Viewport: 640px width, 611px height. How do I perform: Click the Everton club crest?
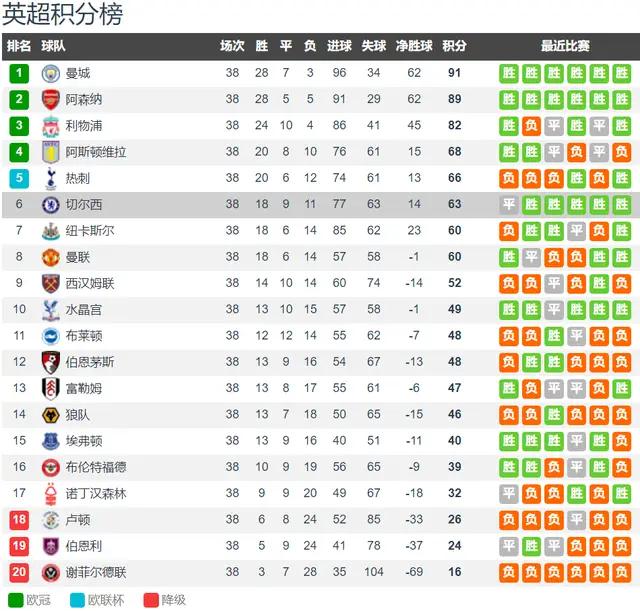51,441
